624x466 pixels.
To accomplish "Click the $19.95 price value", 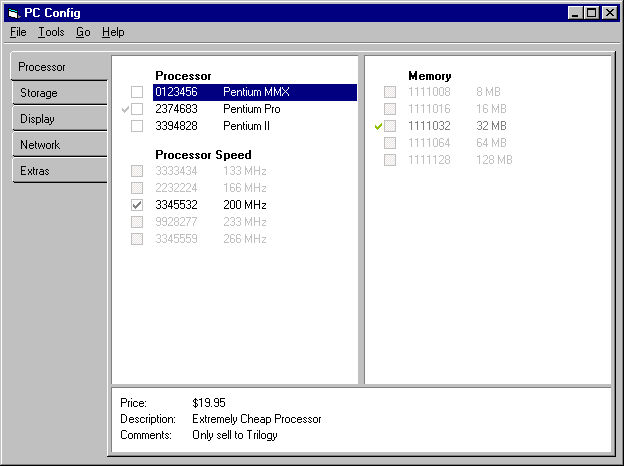I will 209,403.
